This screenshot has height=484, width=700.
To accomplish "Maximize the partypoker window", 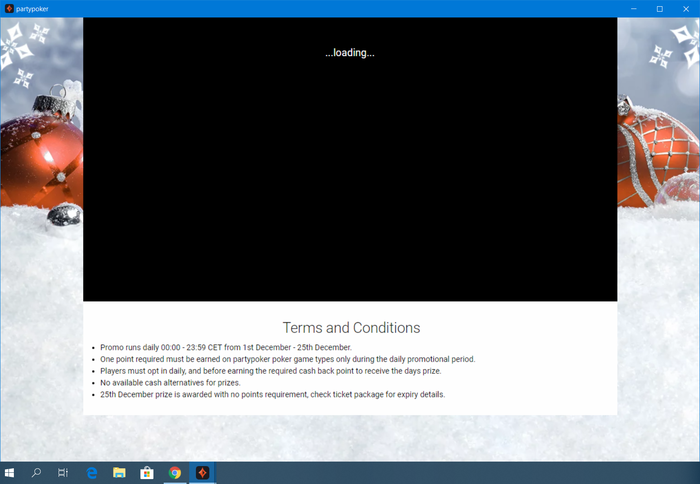I will tap(660, 8).
